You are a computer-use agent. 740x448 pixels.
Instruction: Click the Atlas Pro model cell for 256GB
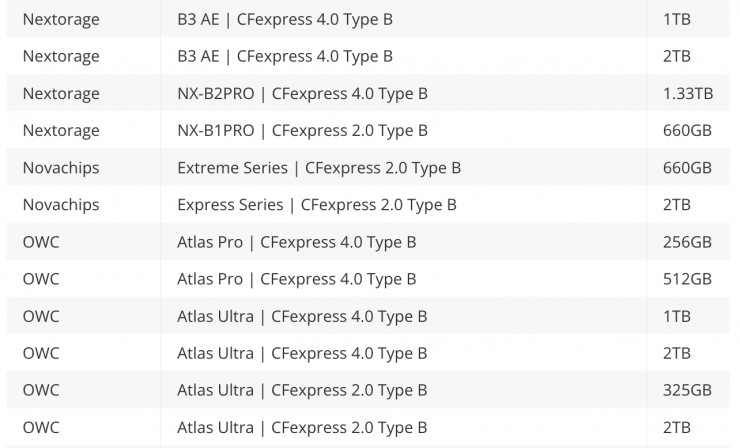[x=296, y=241]
